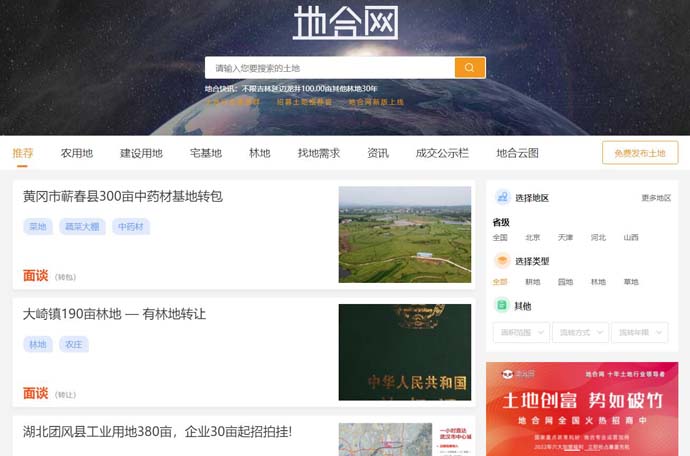Screen dimensions: 690x456
Task: Select 林地 under 选择类型 filter
Action: click(x=598, y=282)
